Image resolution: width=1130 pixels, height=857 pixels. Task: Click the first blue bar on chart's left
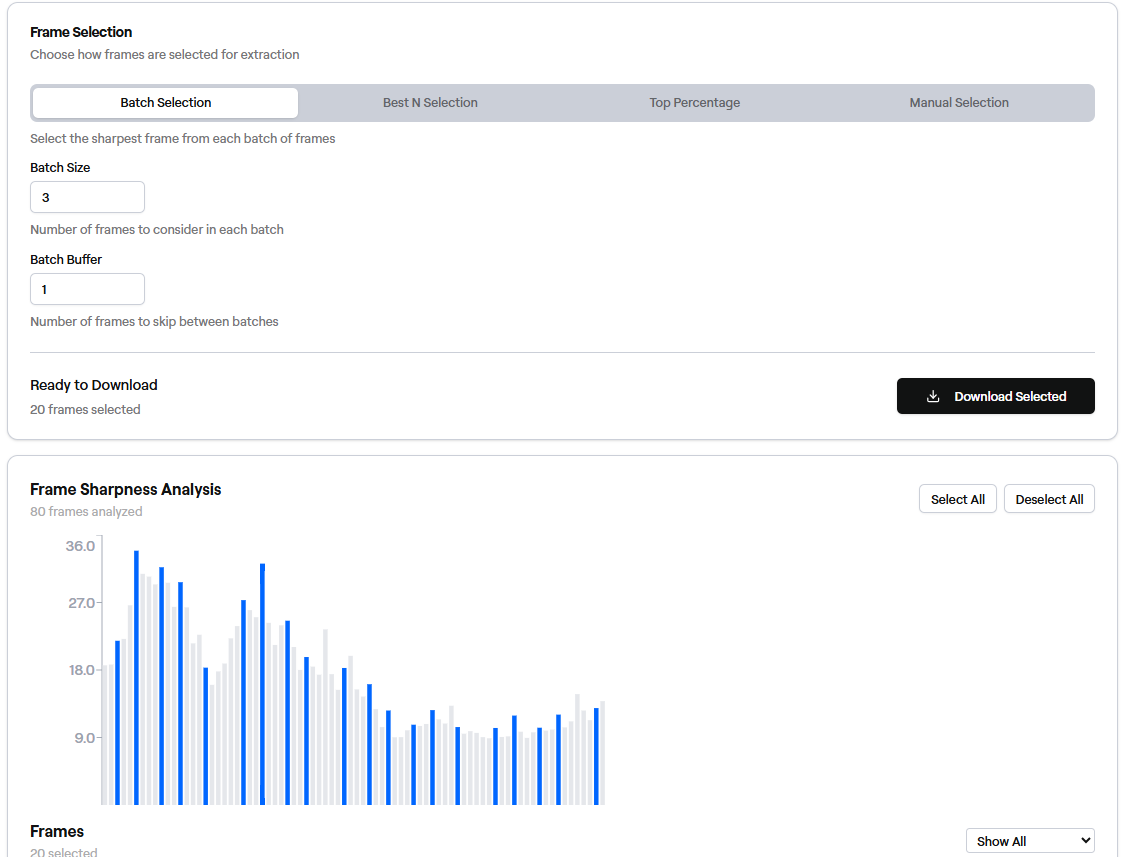coord(117,722)
